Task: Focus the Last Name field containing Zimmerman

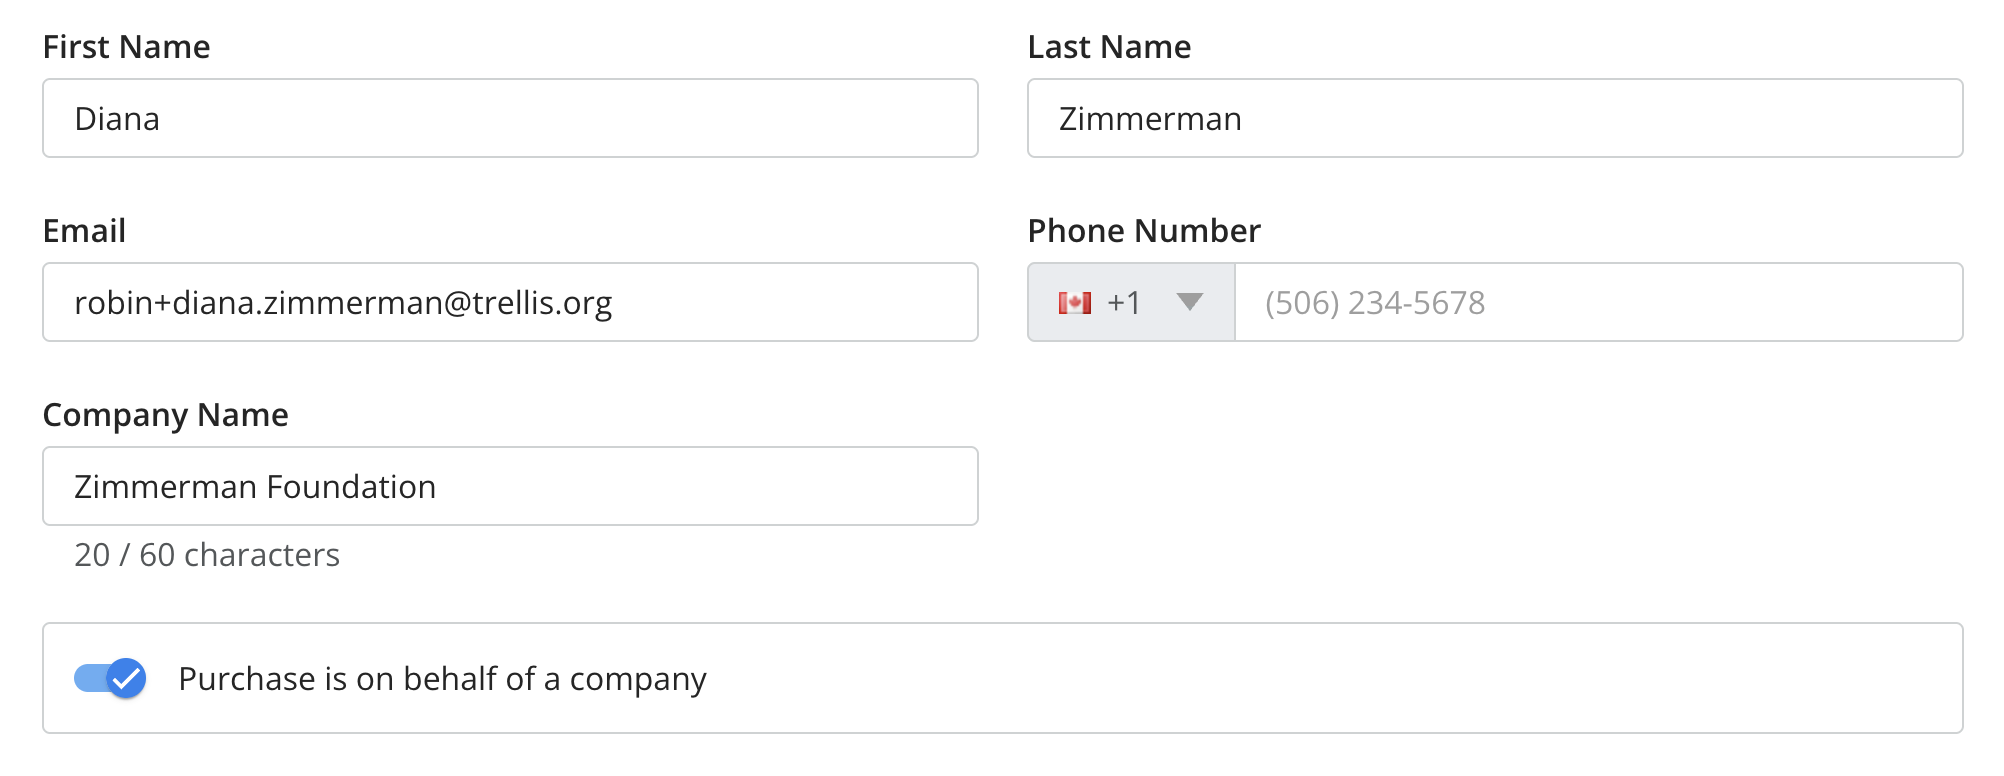Action: pyautogui.click(x=1494, y=118)
